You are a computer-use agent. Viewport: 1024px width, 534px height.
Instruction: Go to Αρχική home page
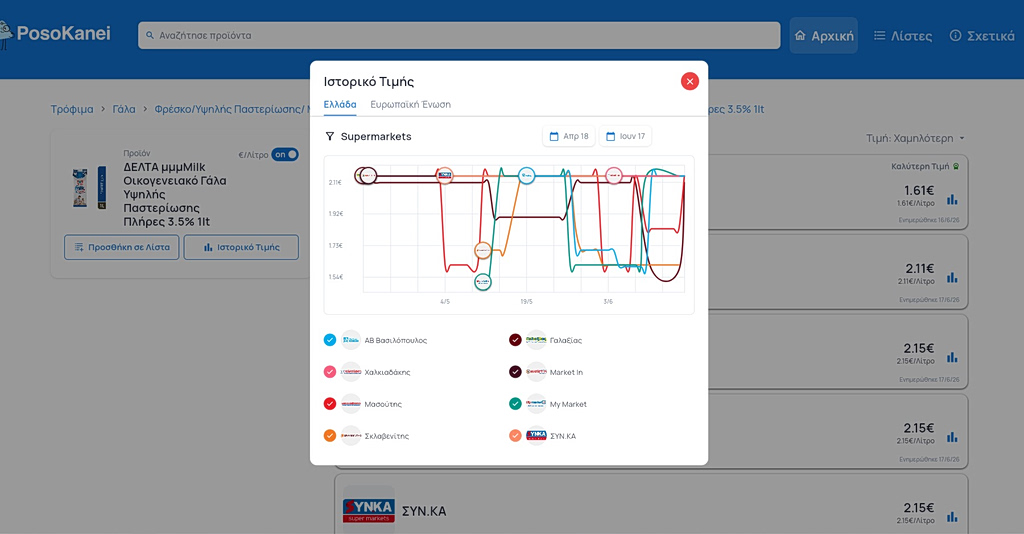coord(824,36)
